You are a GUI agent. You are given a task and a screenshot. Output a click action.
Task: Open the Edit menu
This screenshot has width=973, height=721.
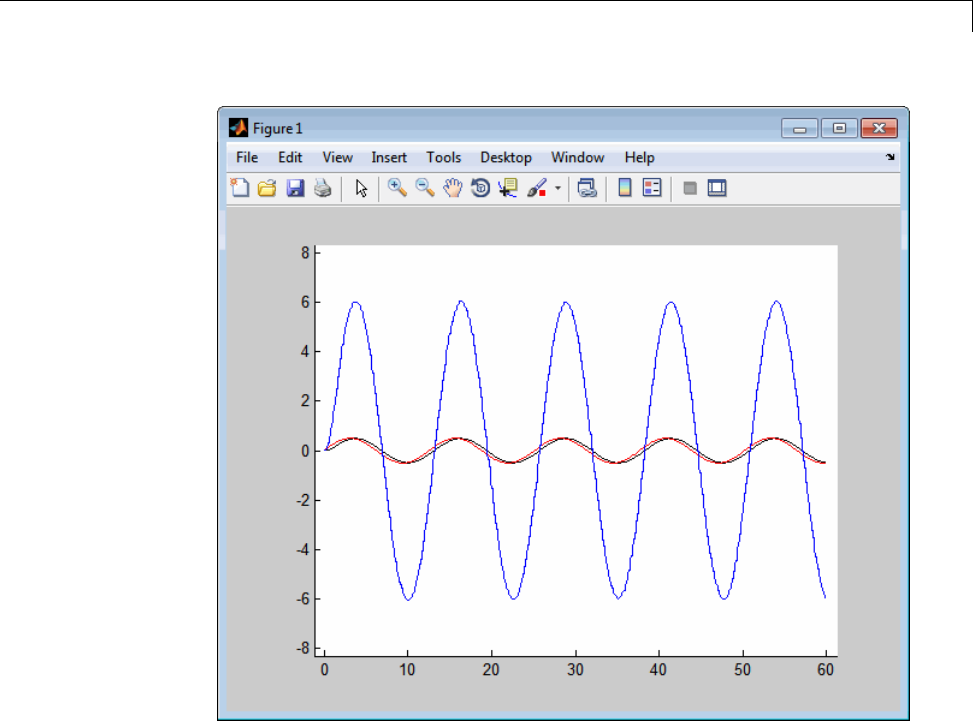[x=290, y=158]
